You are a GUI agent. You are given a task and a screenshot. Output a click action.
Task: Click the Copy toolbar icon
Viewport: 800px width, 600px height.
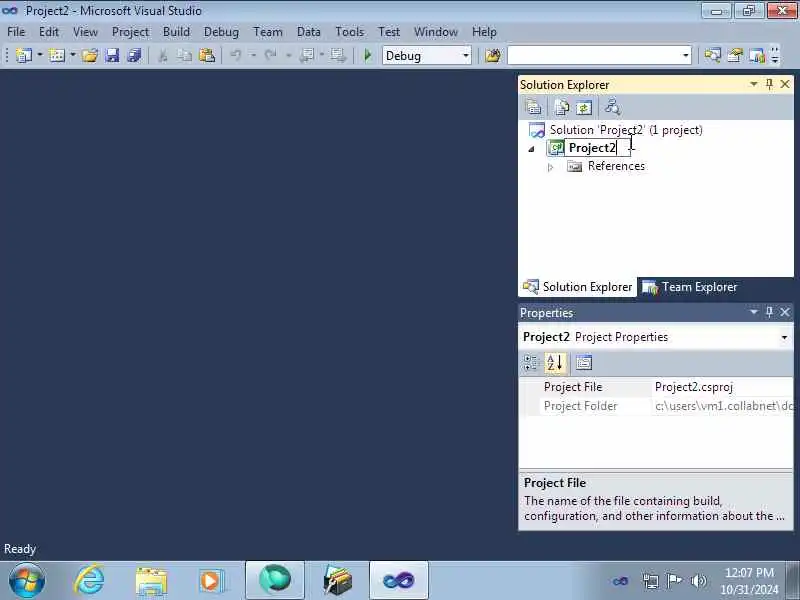tap(184, 55)
